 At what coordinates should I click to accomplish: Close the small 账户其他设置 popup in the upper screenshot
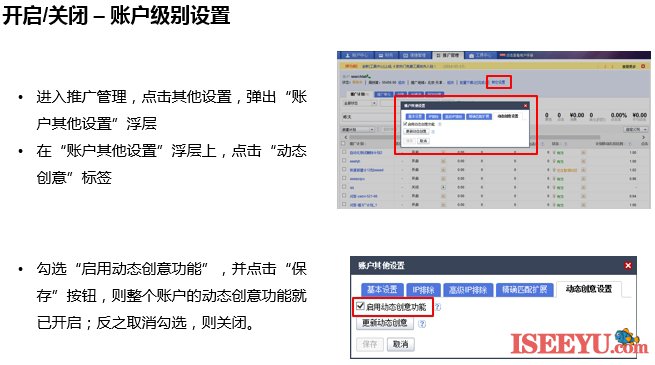click(x=525, y=106)
